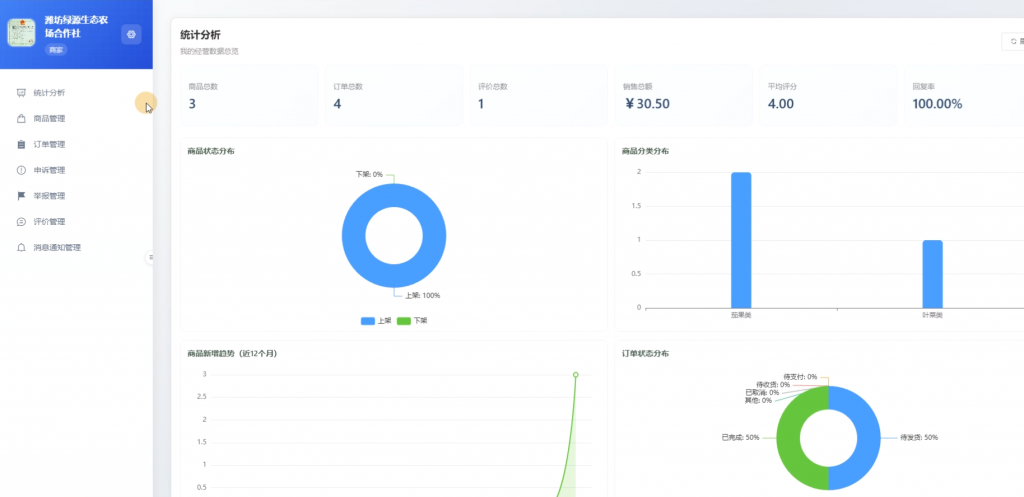Click the 消息通知管理 bell icon
Image resolution: width=1024 pixels, height=497 pixels.
(x=21, y=248)
